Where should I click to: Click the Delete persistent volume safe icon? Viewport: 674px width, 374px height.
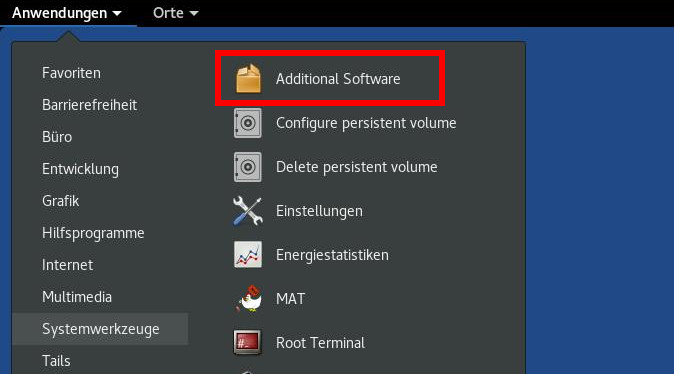248,167
